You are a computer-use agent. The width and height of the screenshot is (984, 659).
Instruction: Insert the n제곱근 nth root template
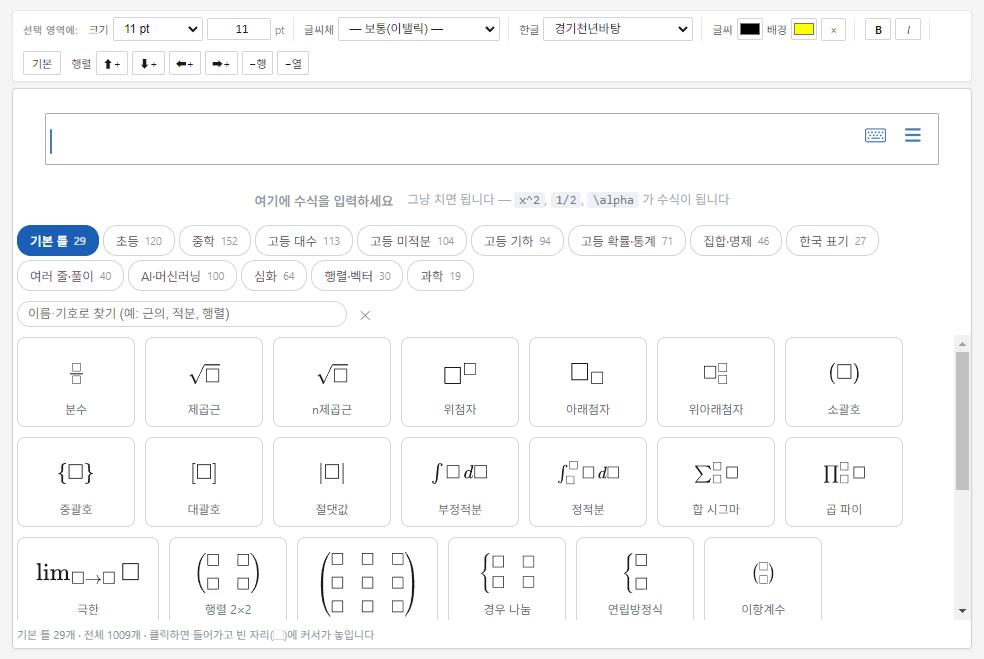pyautogui.click(x=332, y=382)
